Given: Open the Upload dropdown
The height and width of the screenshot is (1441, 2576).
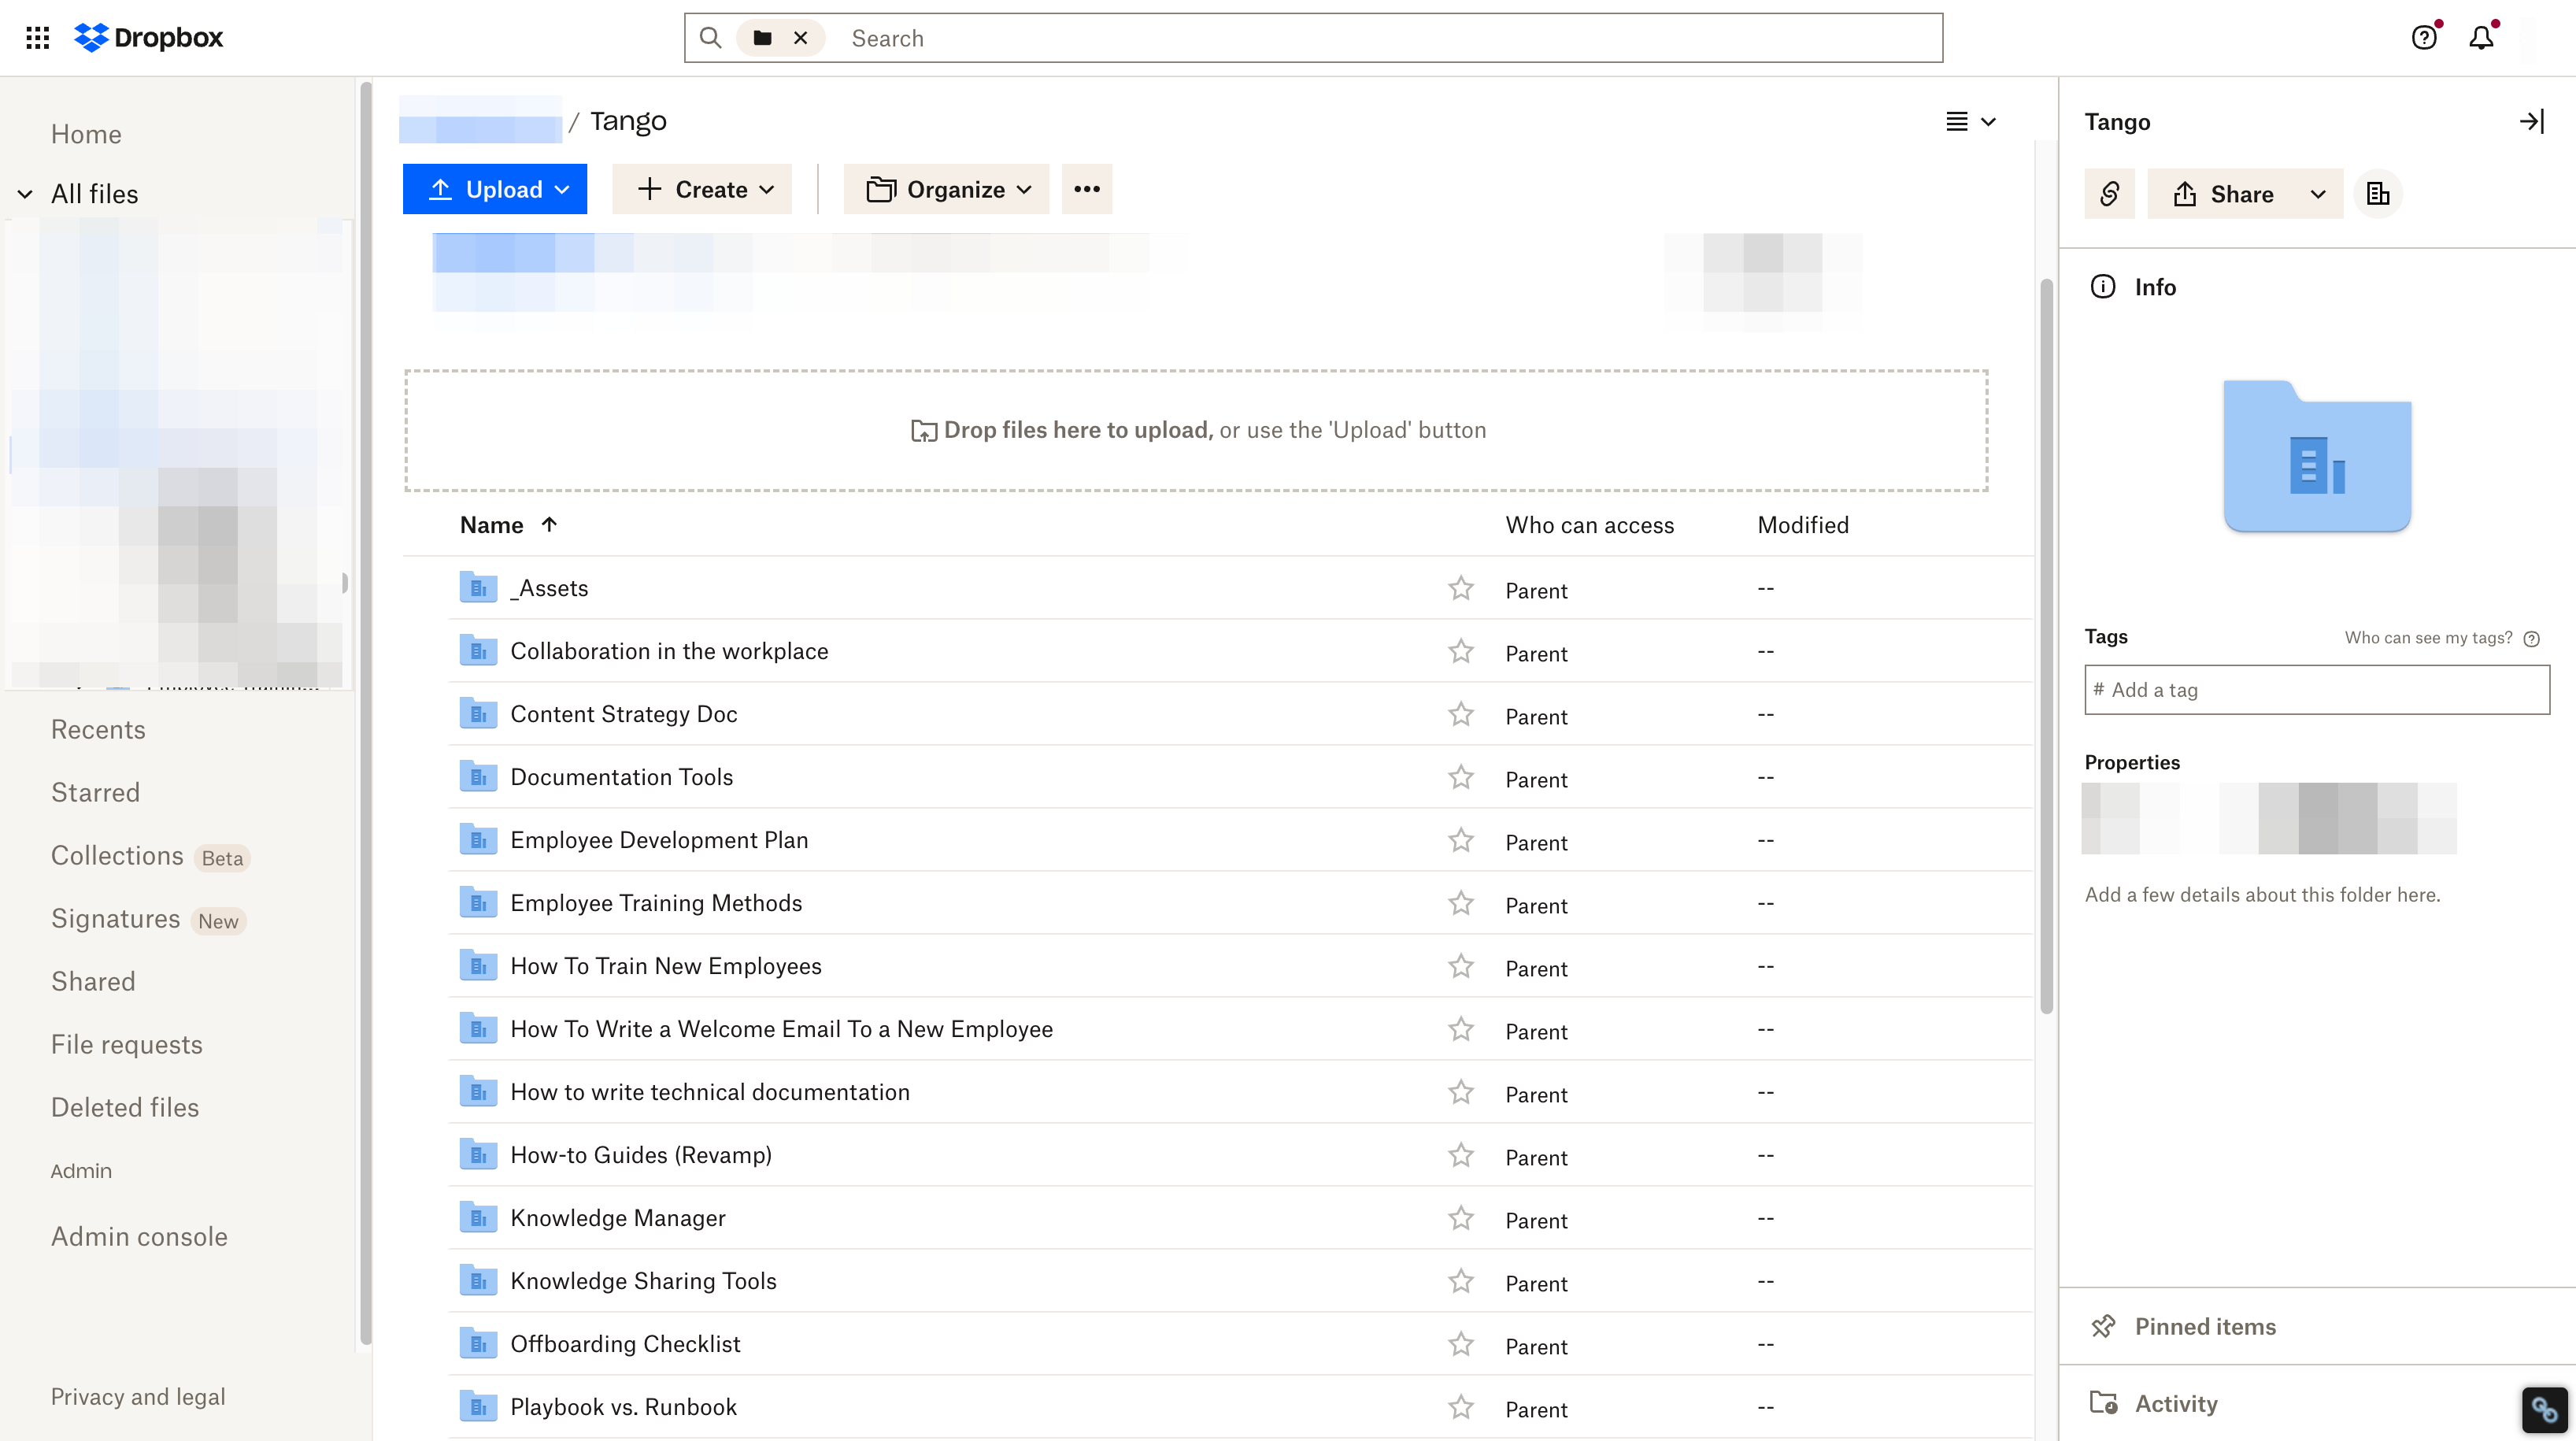Looking at the screenshot, I should pyautogui.click(x=494, y=189).
